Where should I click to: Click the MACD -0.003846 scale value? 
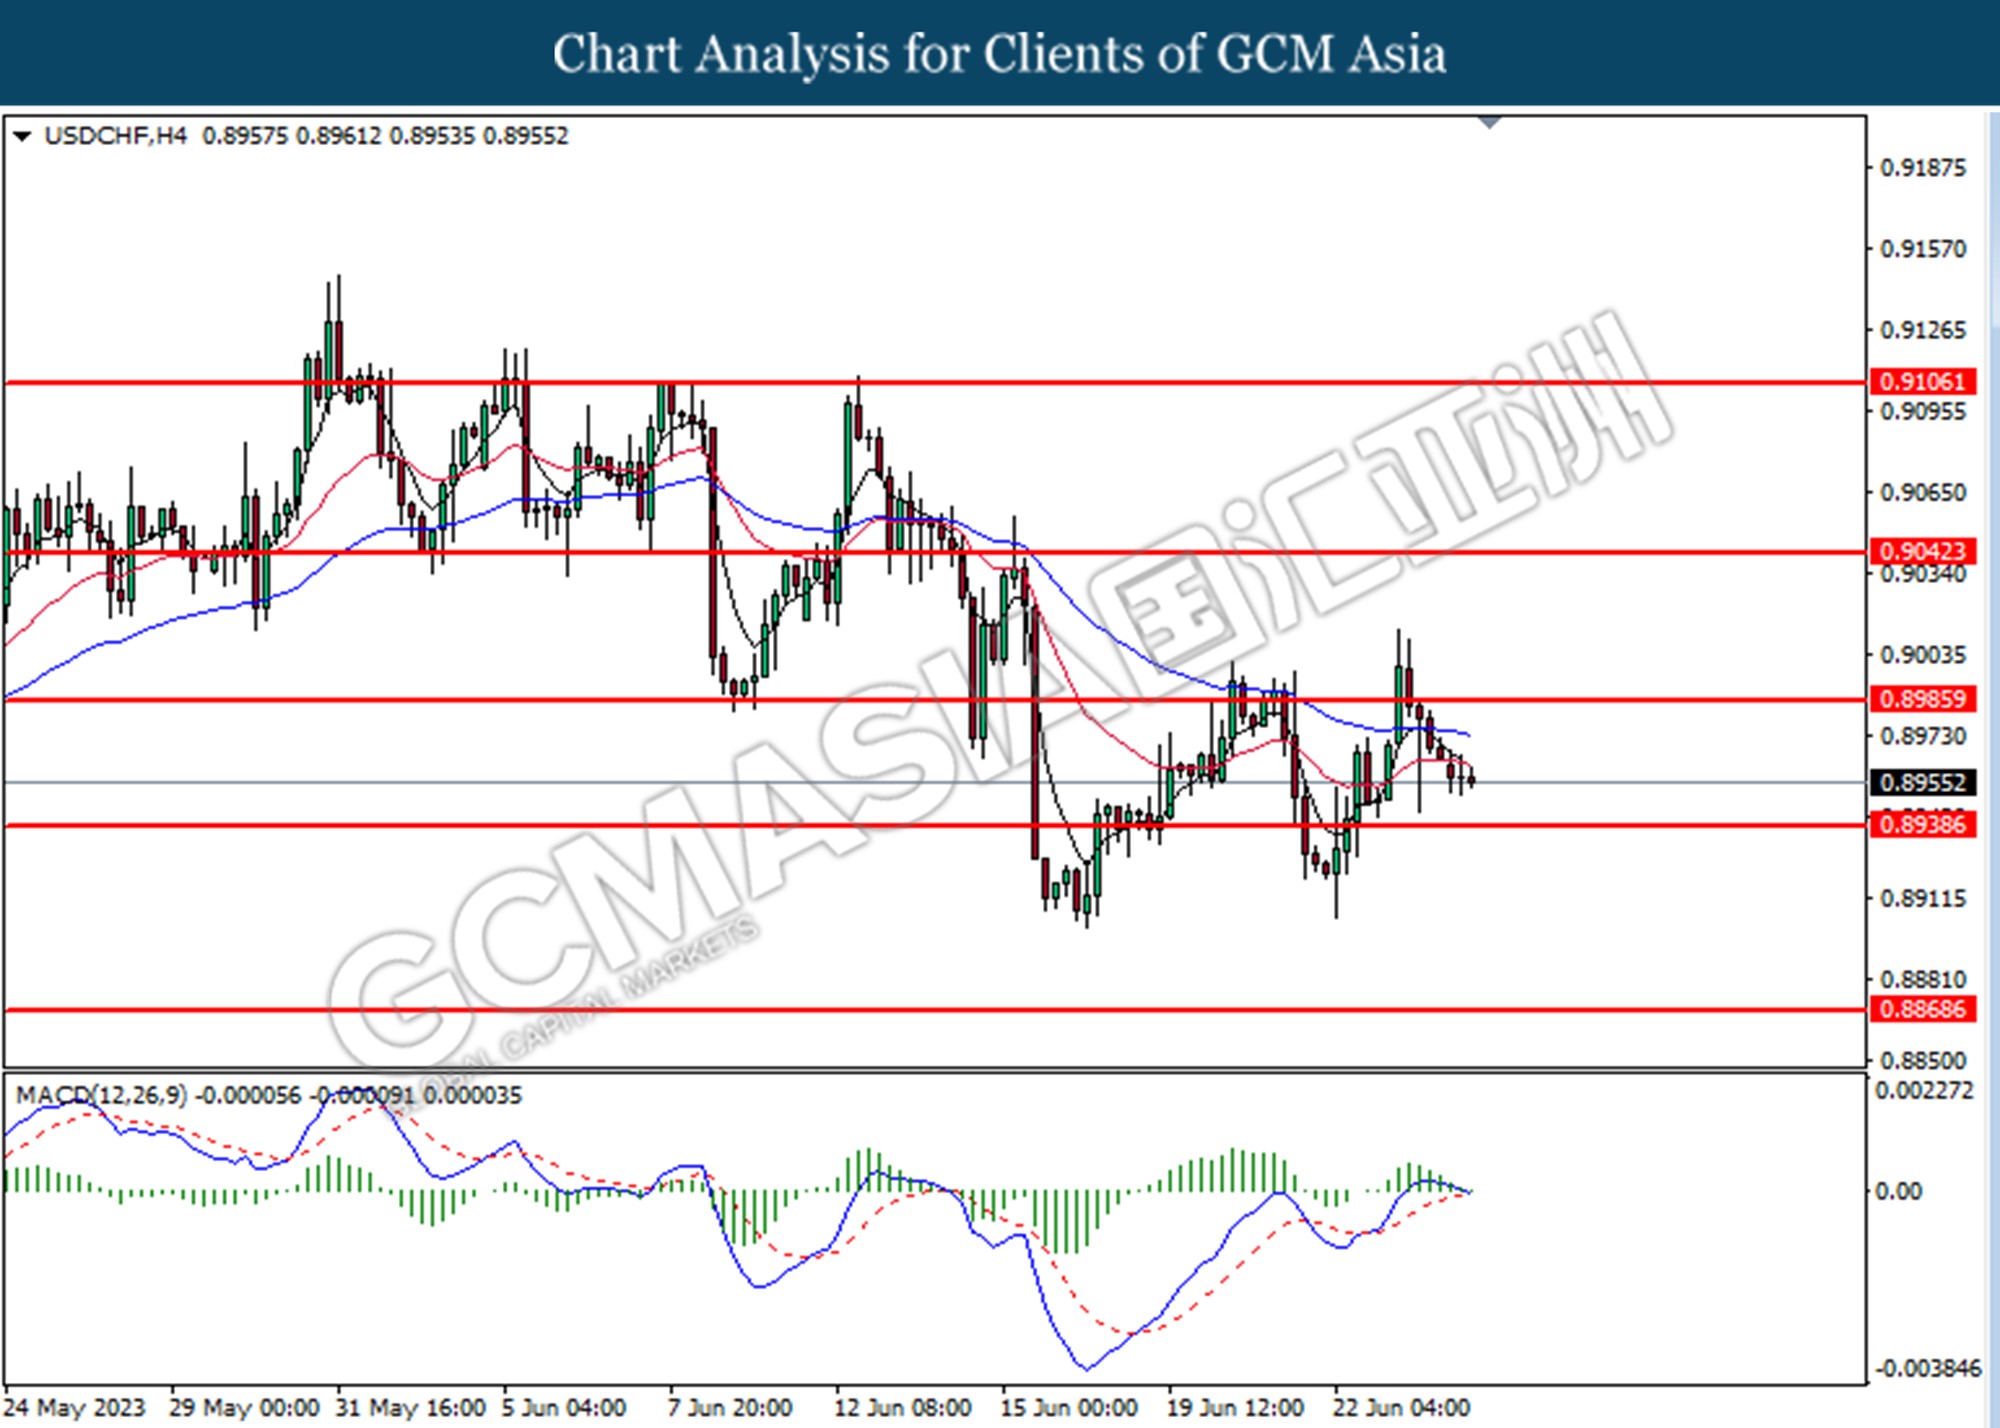coord(1926,1368)
